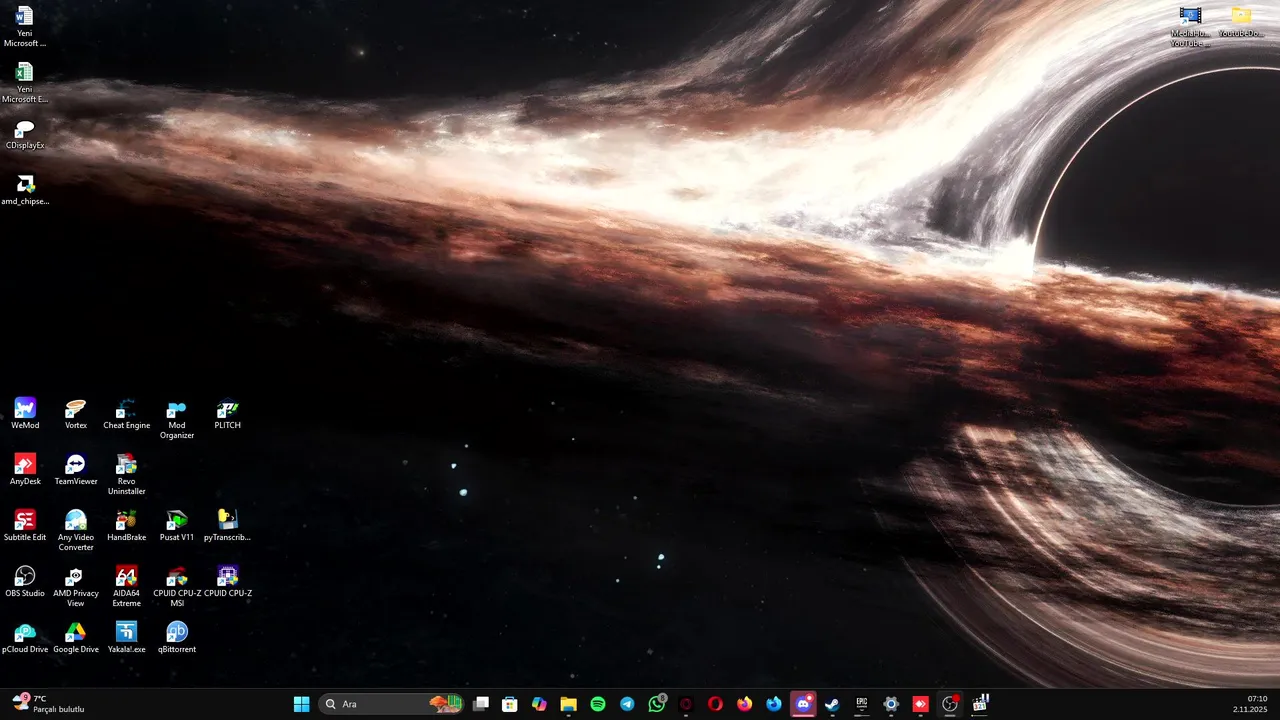Switch to Discord on the taskbar

803,704
